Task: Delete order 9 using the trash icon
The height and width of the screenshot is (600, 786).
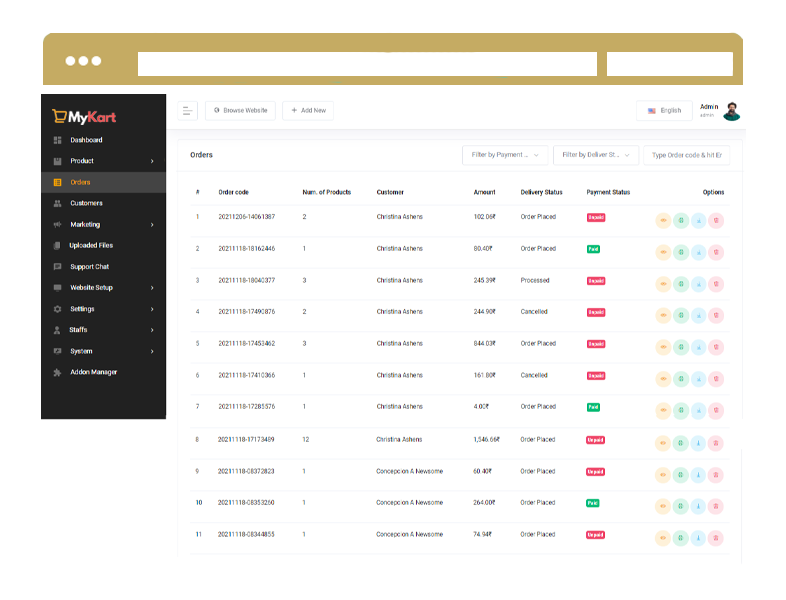Action: point(716,475)
